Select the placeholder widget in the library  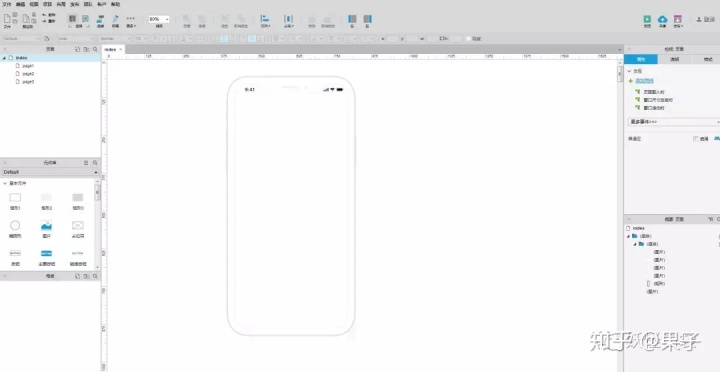78,228
